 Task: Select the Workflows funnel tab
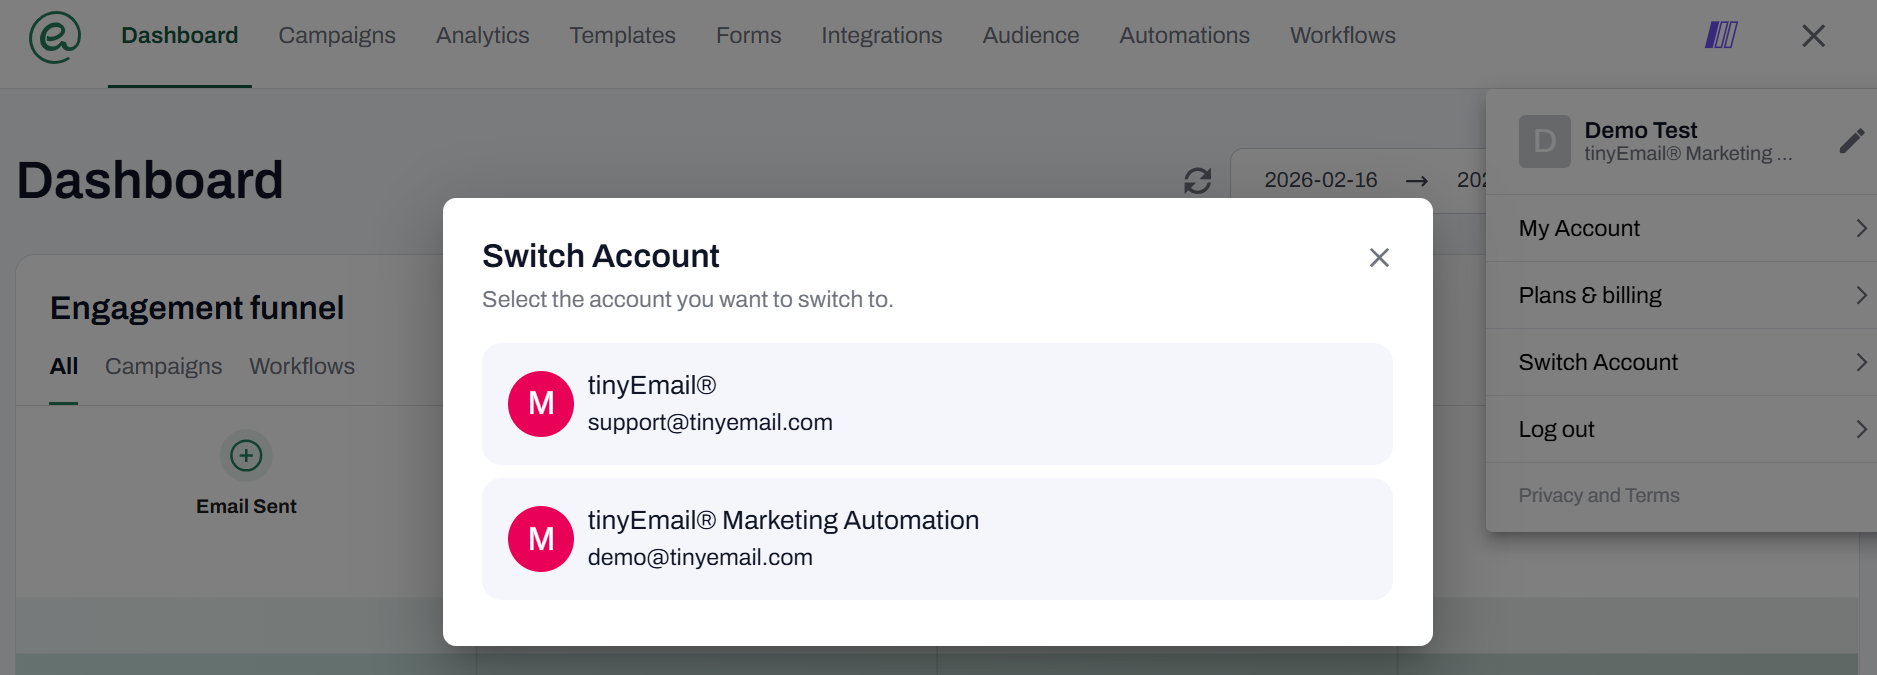point(301,366)
